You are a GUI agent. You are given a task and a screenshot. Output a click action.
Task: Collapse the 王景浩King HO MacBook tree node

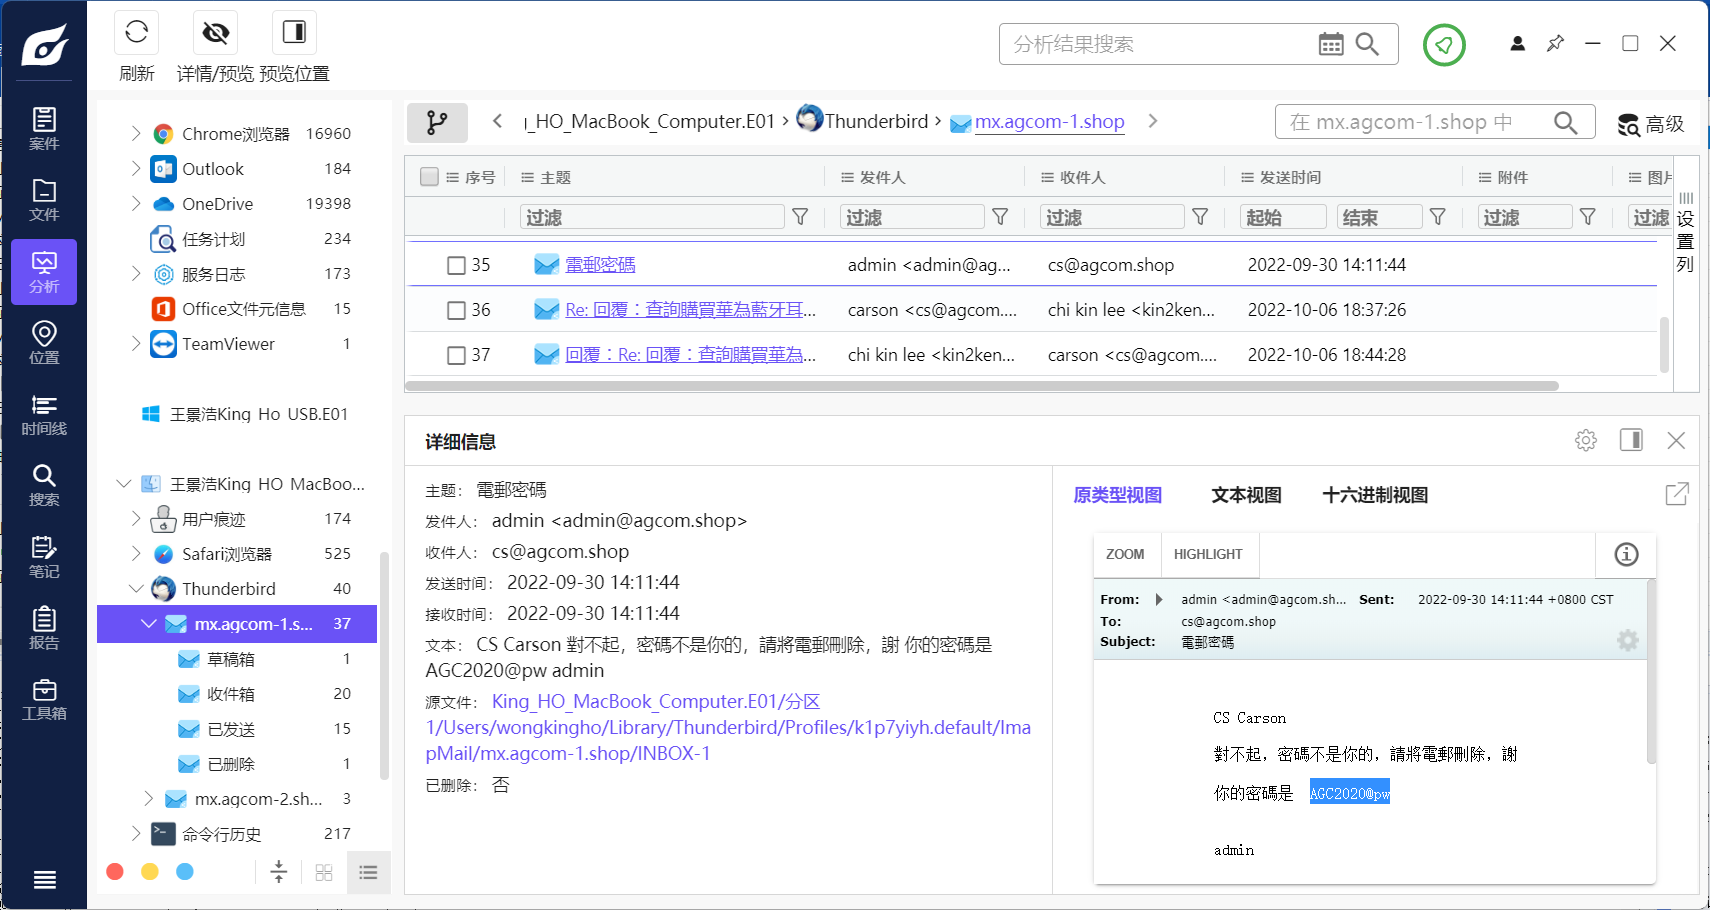click(x=124, y=483)
